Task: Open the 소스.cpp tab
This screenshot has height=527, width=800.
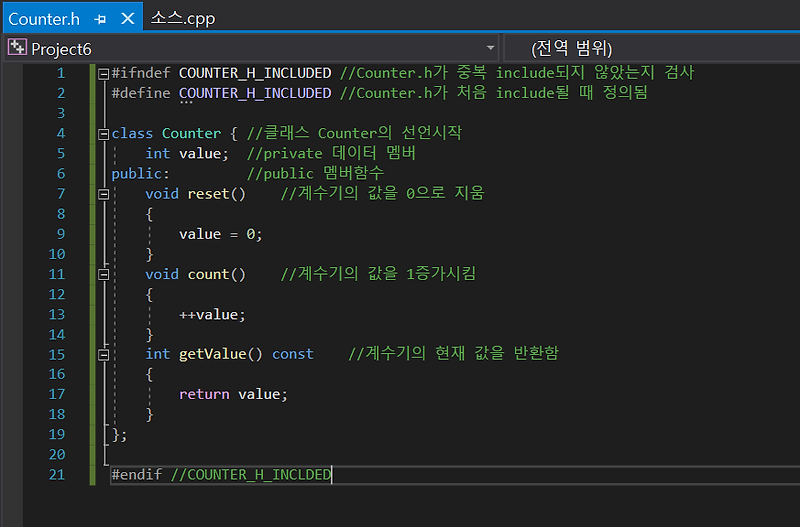Action: coord(183,19)
